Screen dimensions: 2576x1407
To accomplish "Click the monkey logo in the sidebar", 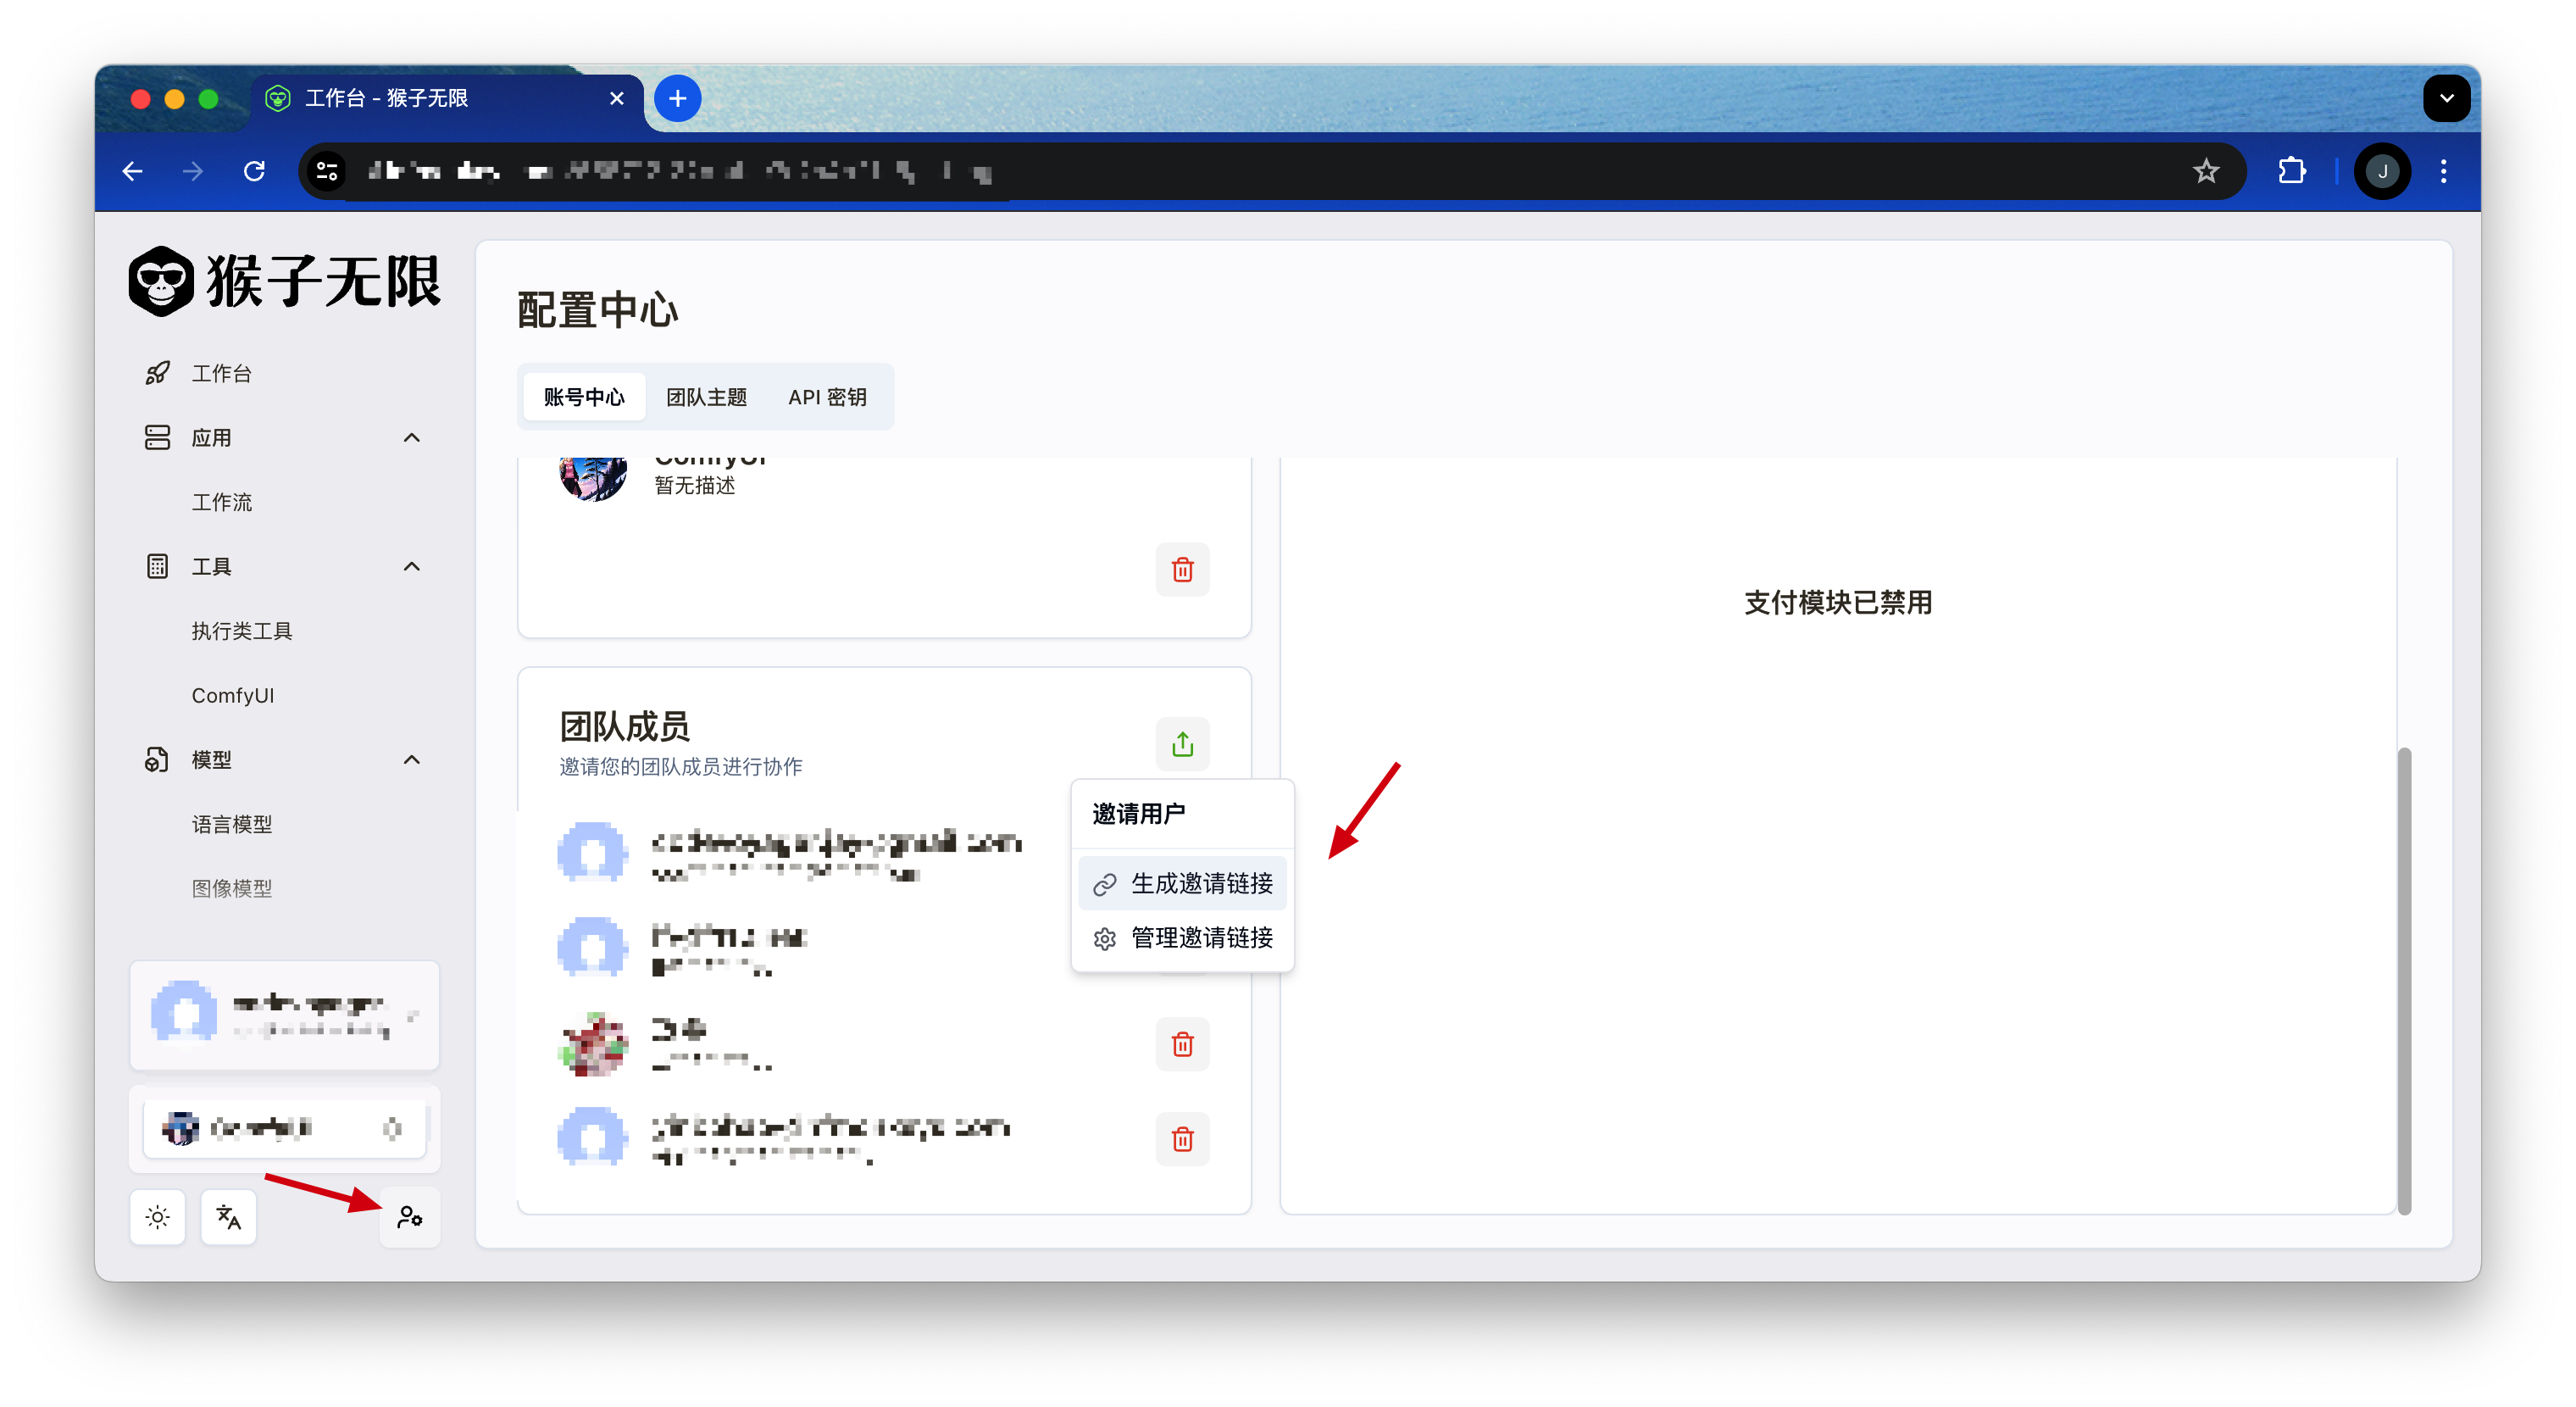I will (160, 281).
